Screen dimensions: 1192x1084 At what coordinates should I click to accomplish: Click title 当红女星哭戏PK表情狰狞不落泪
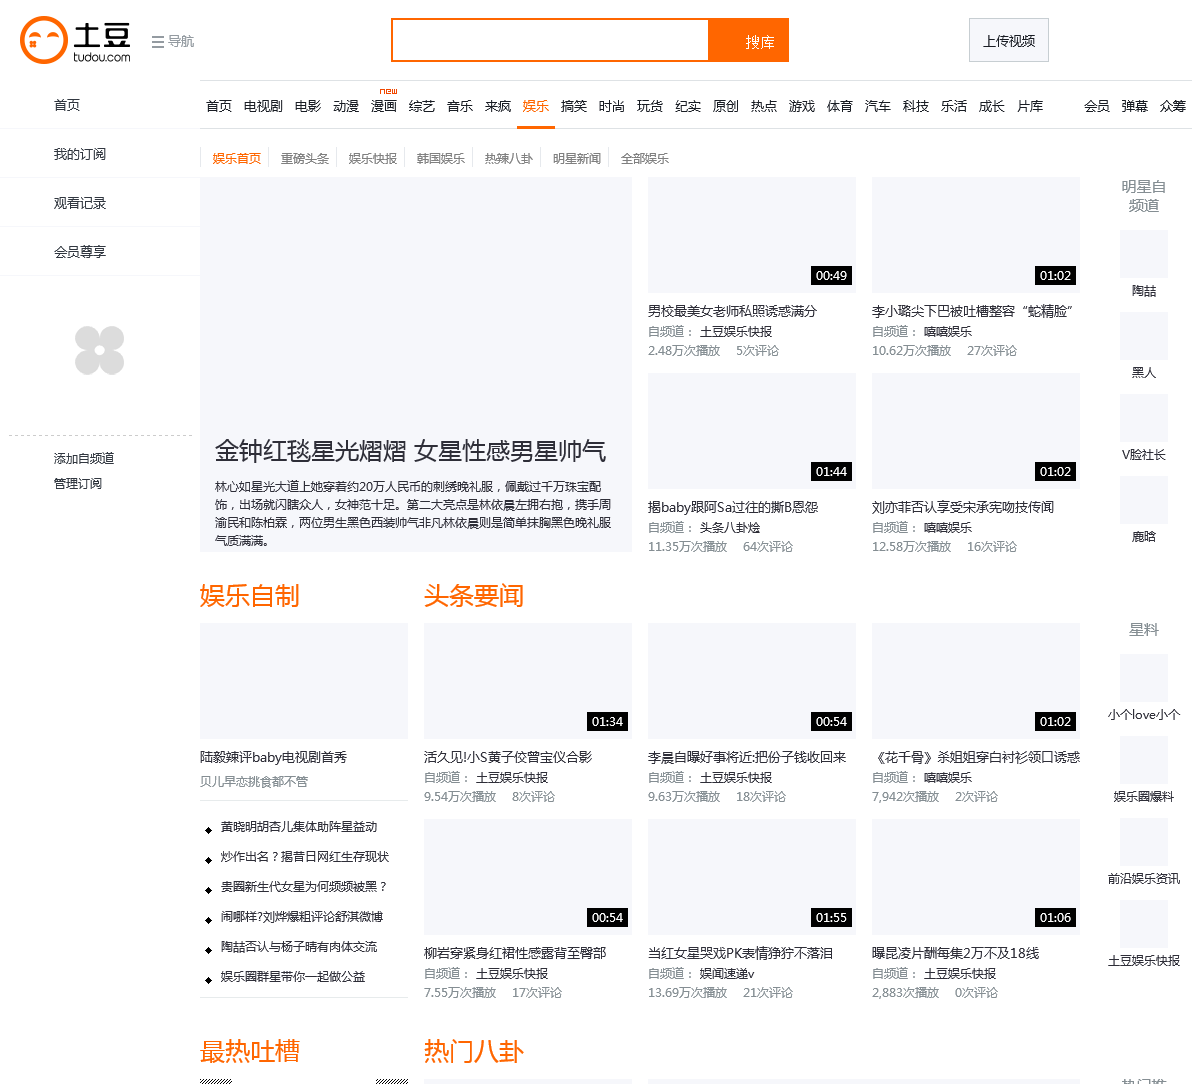pos(740,953)
